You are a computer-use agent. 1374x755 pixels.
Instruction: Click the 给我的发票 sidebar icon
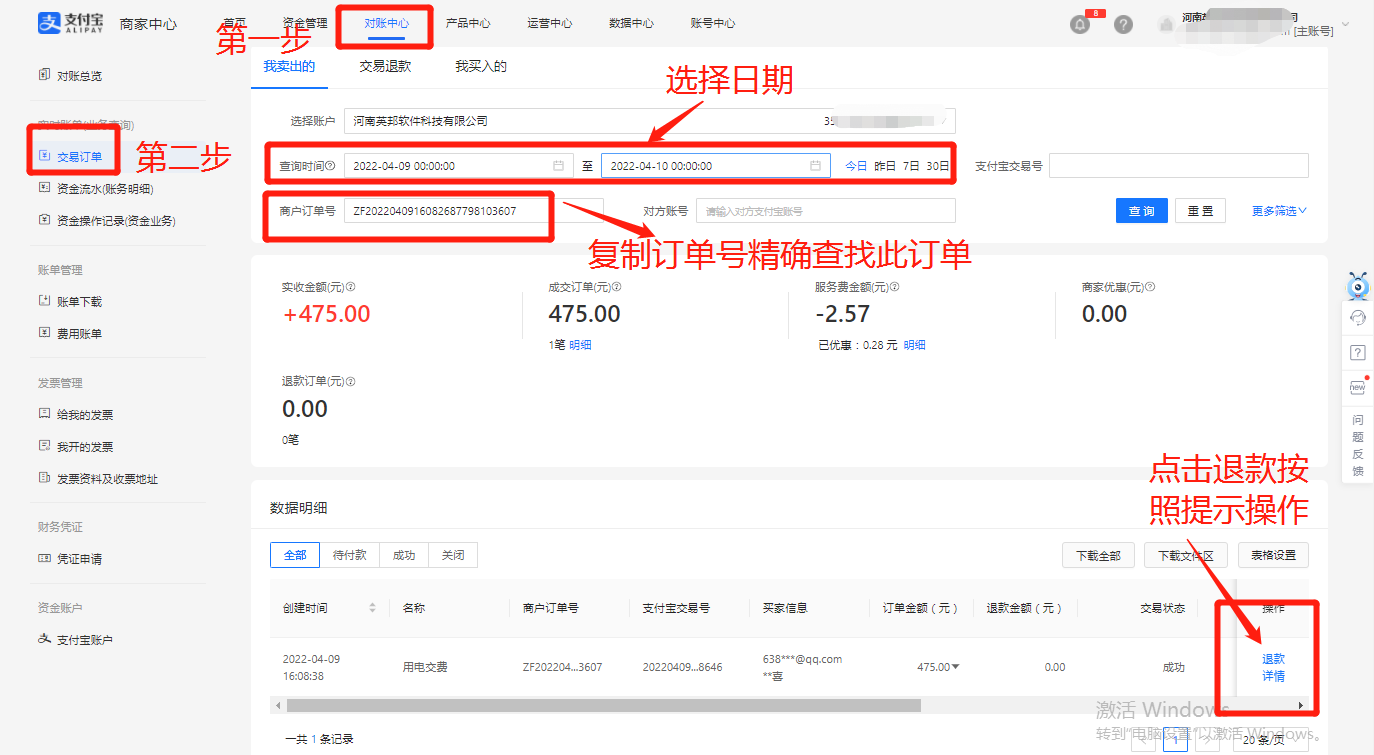[x=44, y=414]
